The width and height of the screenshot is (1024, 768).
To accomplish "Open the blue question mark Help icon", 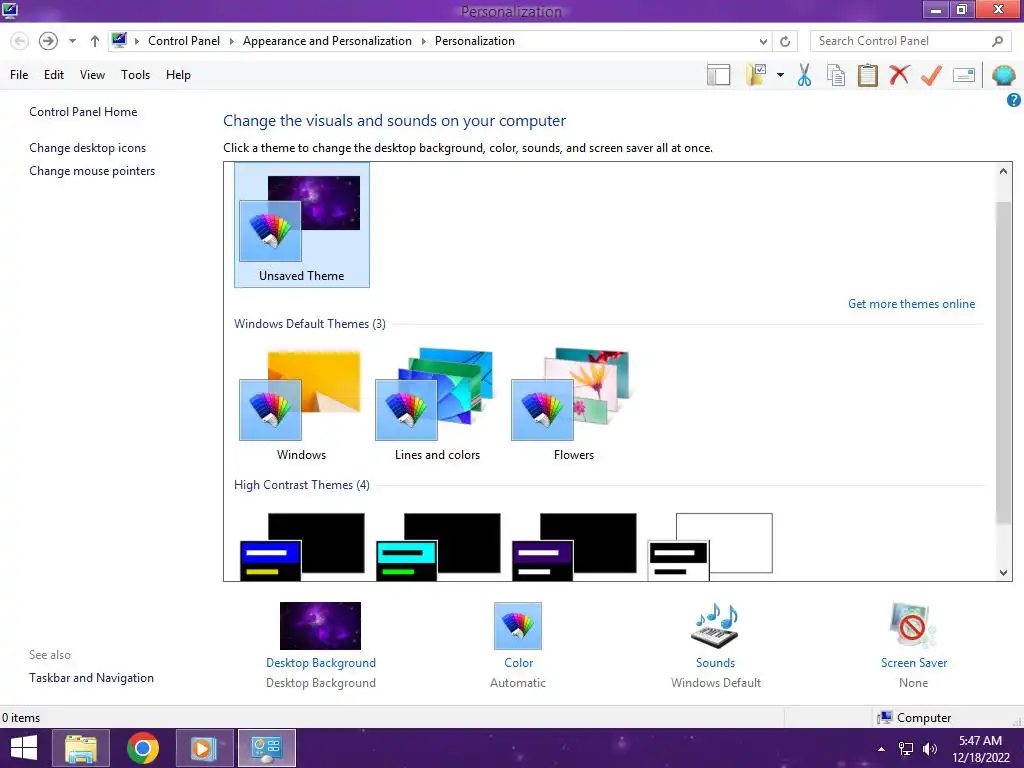I will click(1014, 100).
